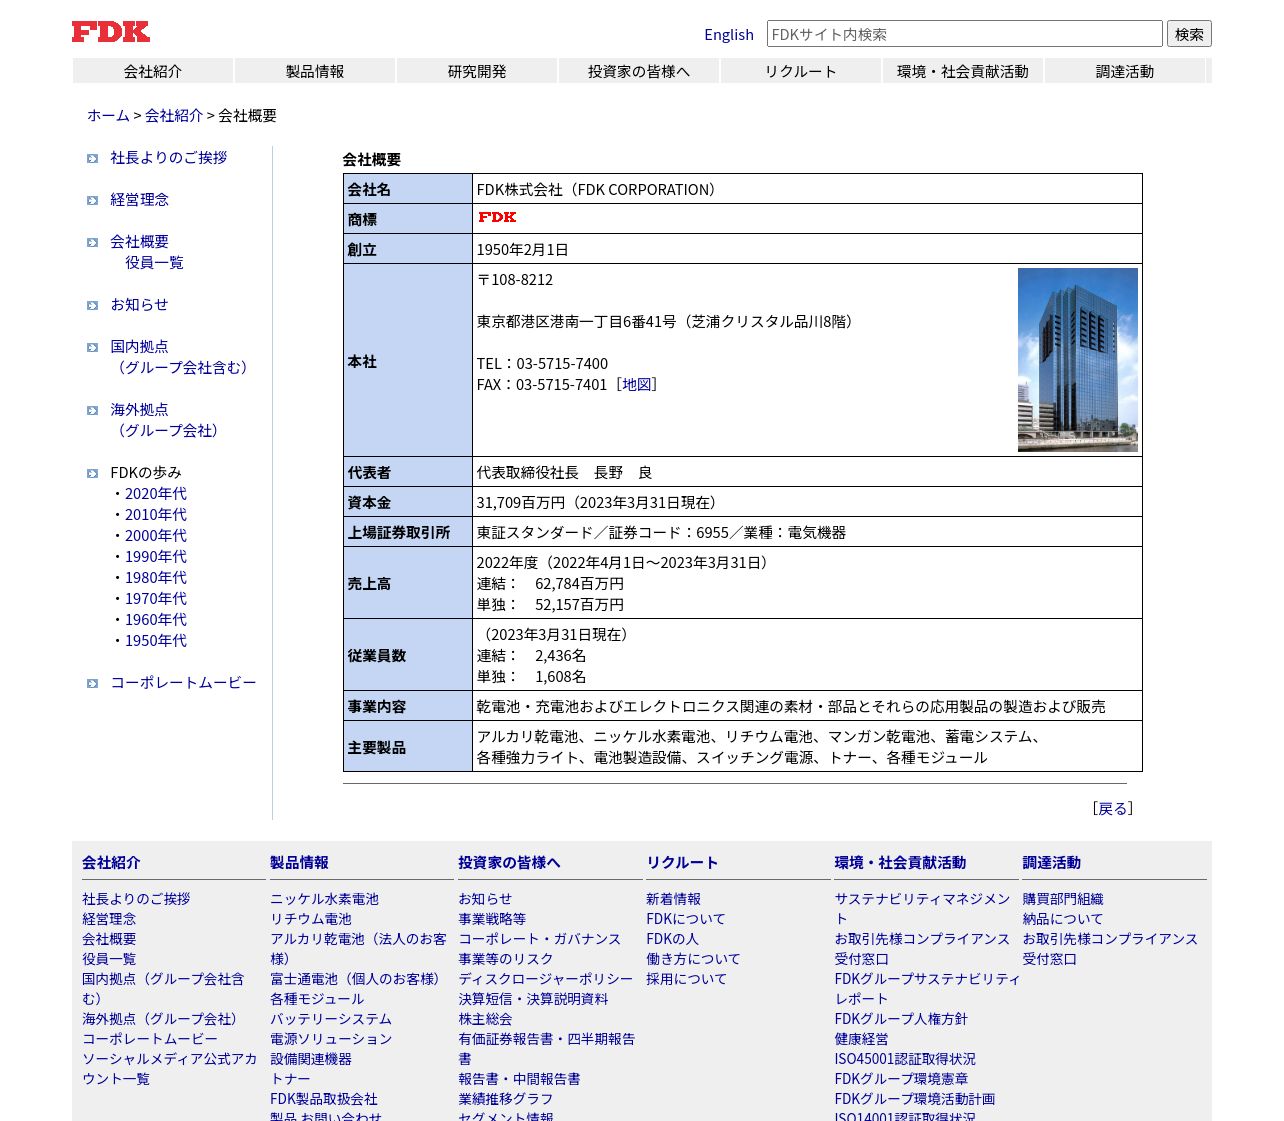Click the footer heading リクルート
Viewport: 1284px width, 1121px height.
pyautogui.click(x=682, y=863)
